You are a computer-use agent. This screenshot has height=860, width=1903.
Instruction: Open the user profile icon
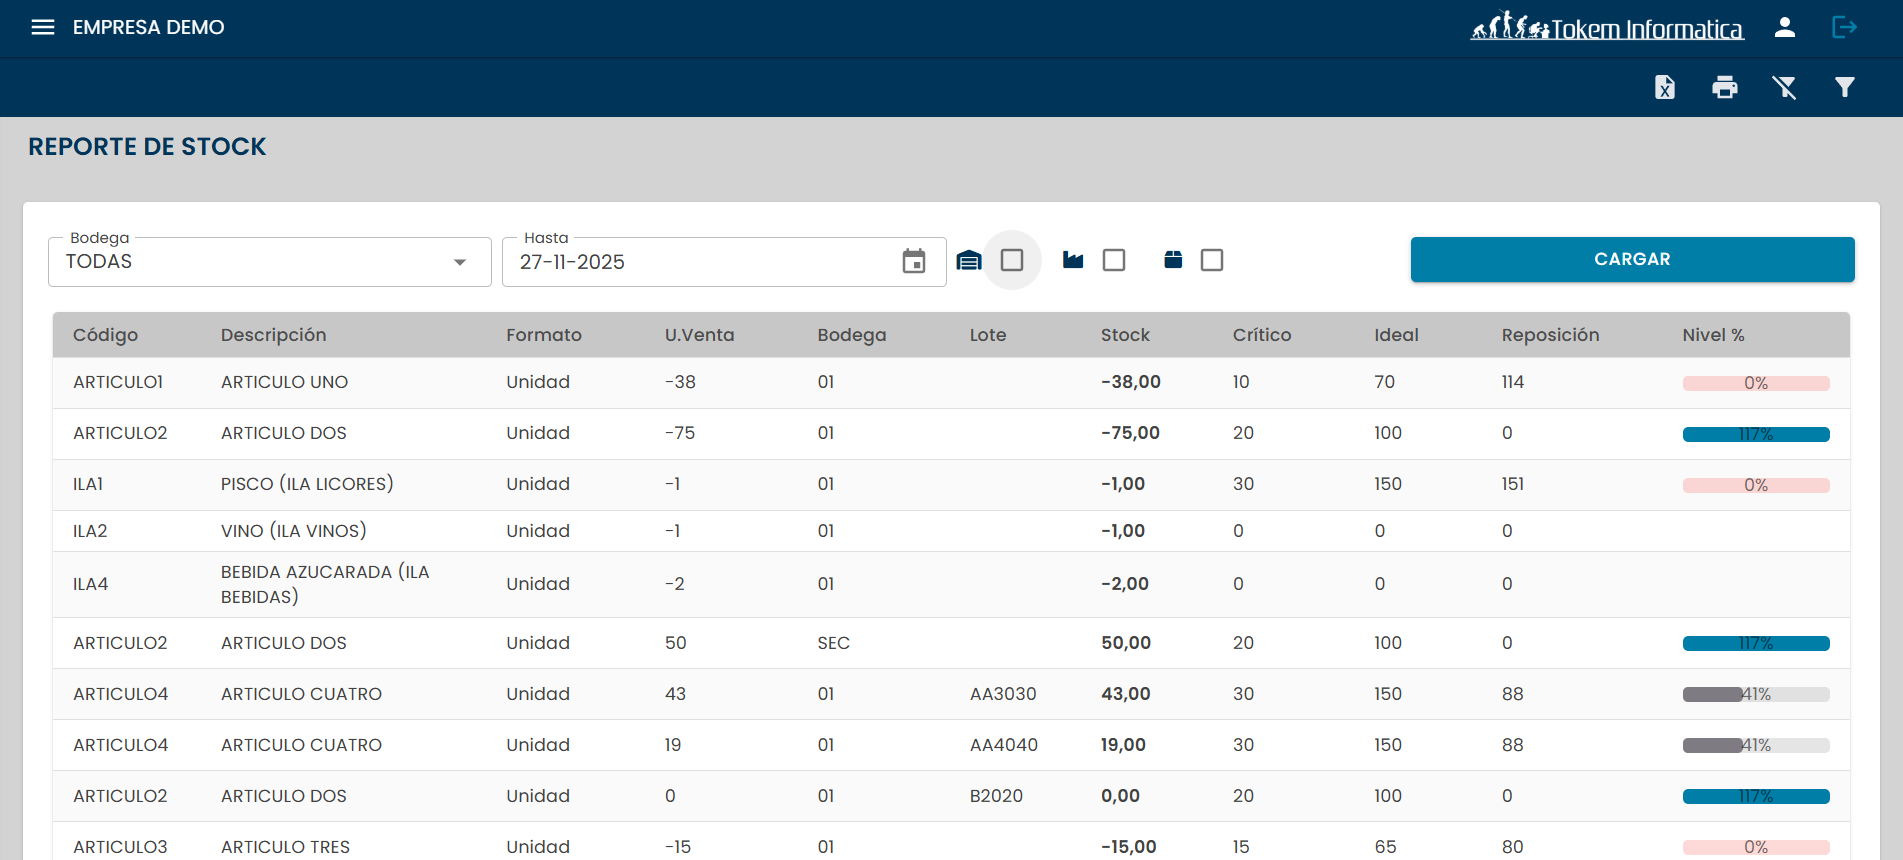click(1785, 27)
